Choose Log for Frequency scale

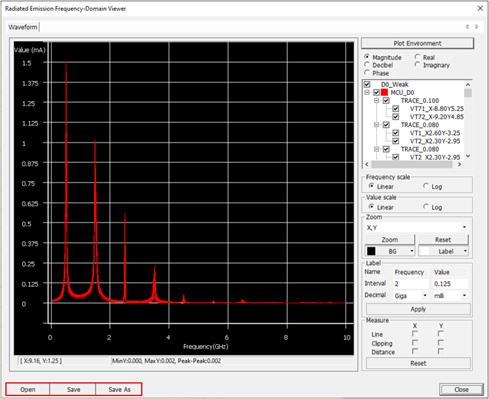tap(426, 186)
